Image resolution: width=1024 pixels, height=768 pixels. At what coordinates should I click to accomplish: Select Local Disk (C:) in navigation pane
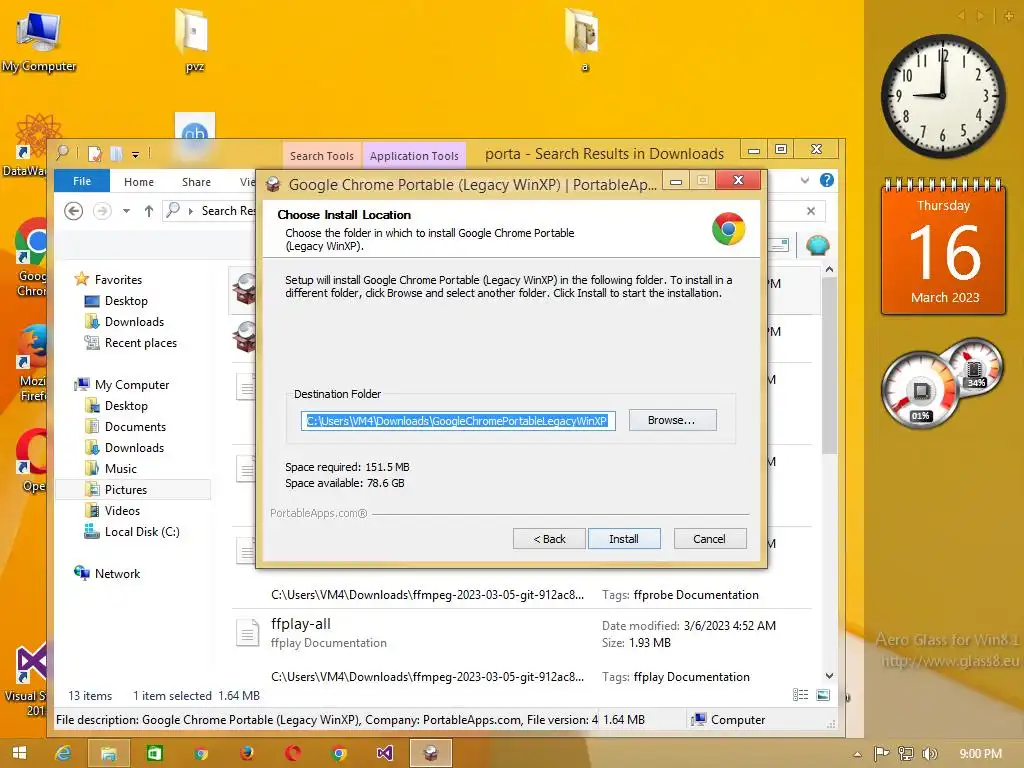(142, 532)
